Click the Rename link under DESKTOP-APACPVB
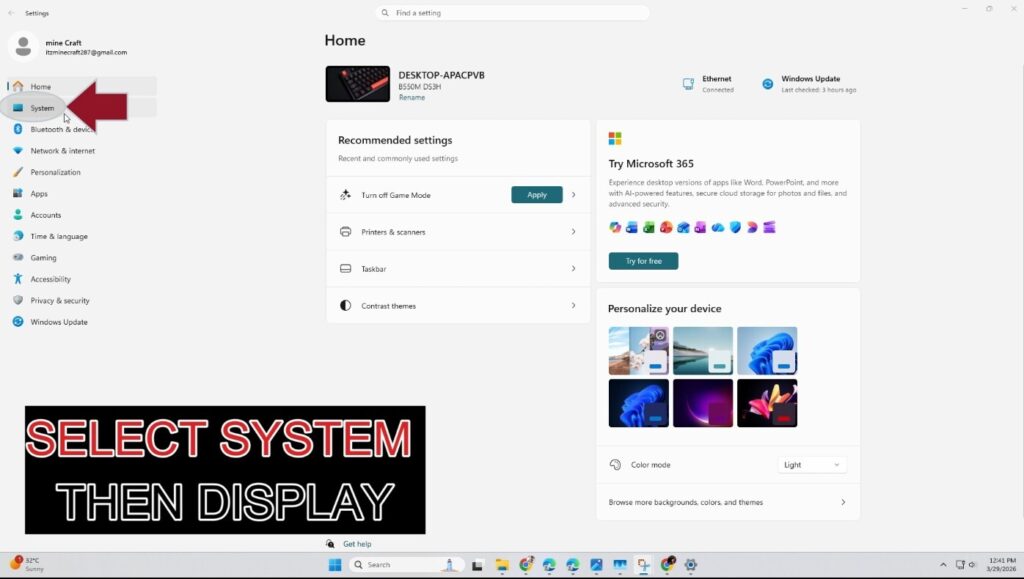Viewport: 1024px width, 579px height. [411, 97]
